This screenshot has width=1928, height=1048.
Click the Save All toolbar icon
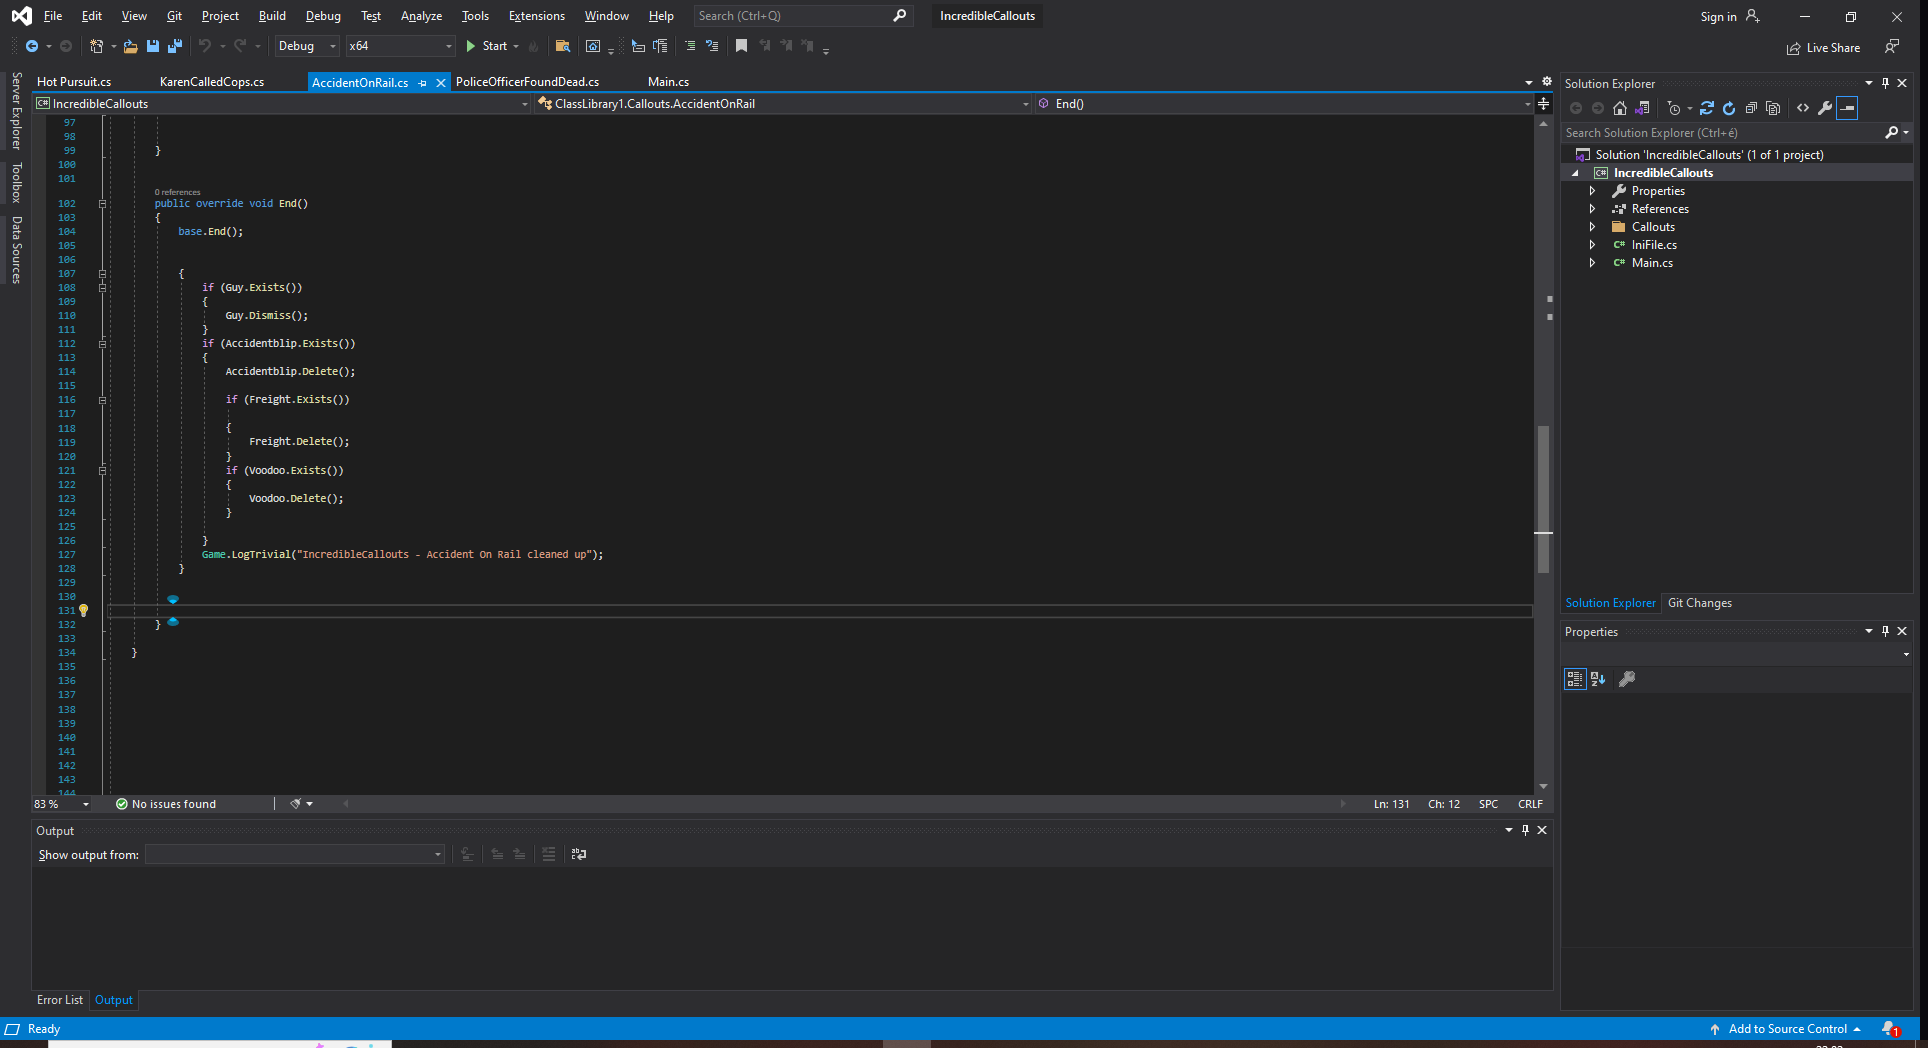coord(175,46)
